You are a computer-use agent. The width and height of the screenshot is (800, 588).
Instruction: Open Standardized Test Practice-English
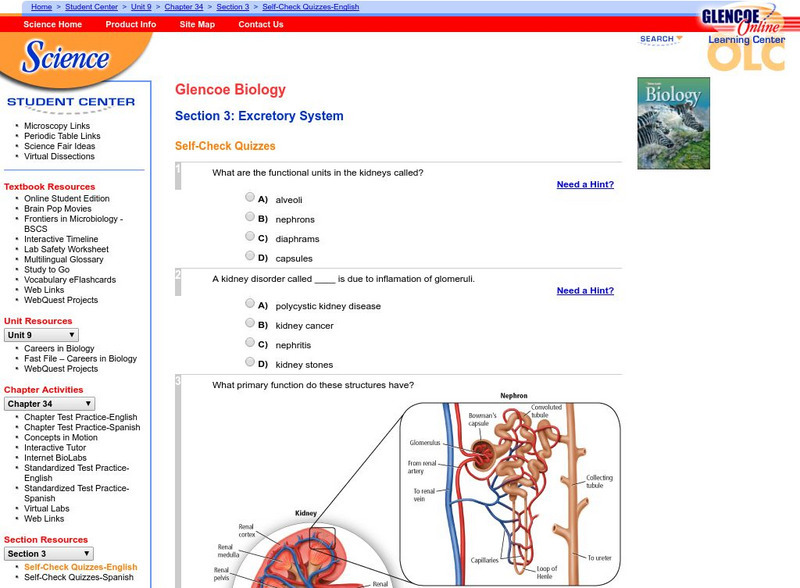77,473
